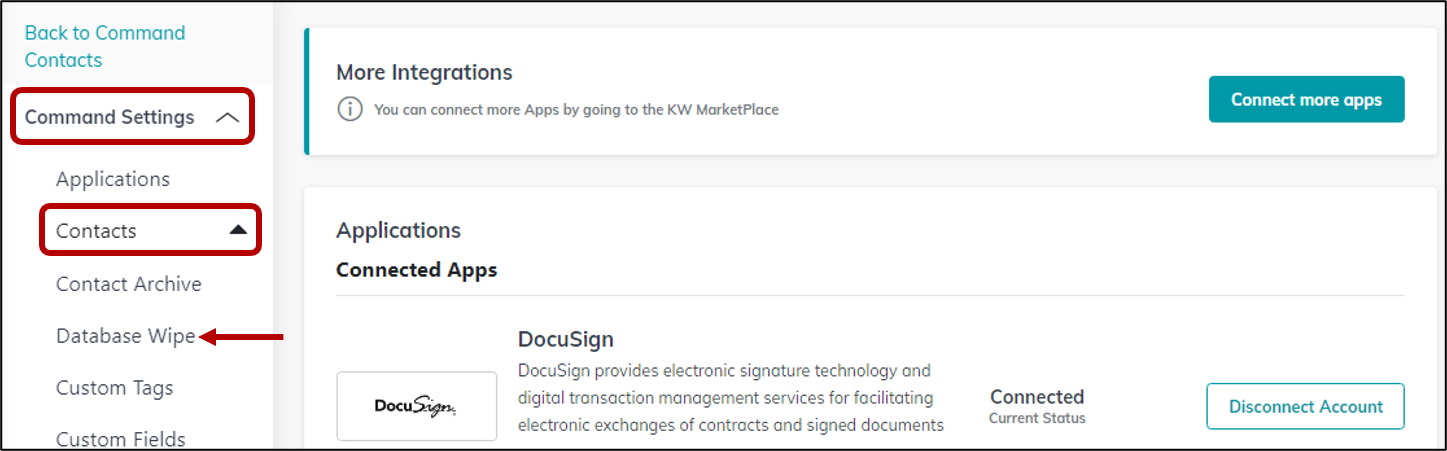Go back to Command Contacts
The width and height of the screenshot is (1447, 451).
[x=105, y=46]
